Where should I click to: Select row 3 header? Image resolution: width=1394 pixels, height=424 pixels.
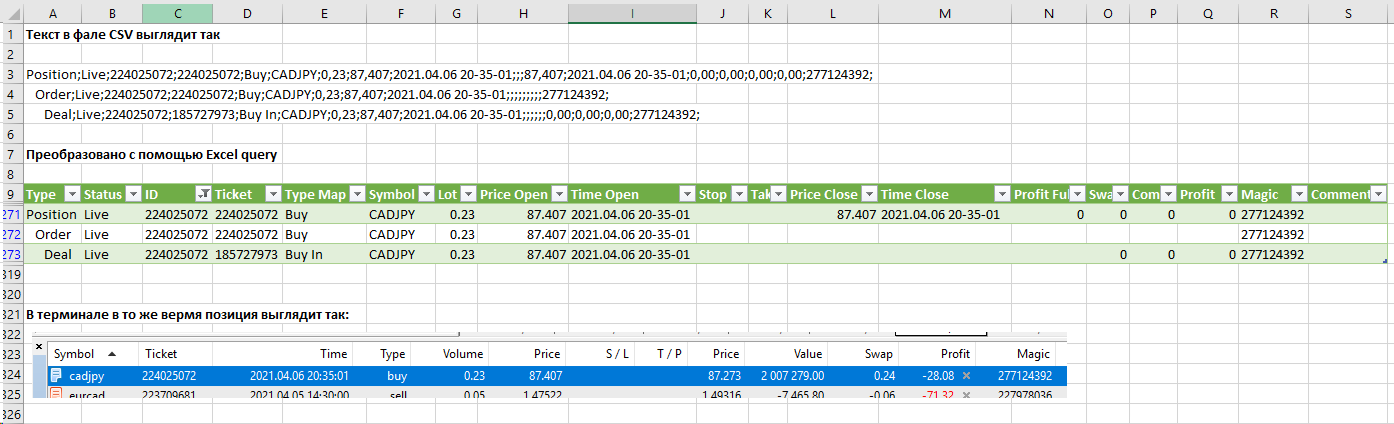[x=11, y=74]
